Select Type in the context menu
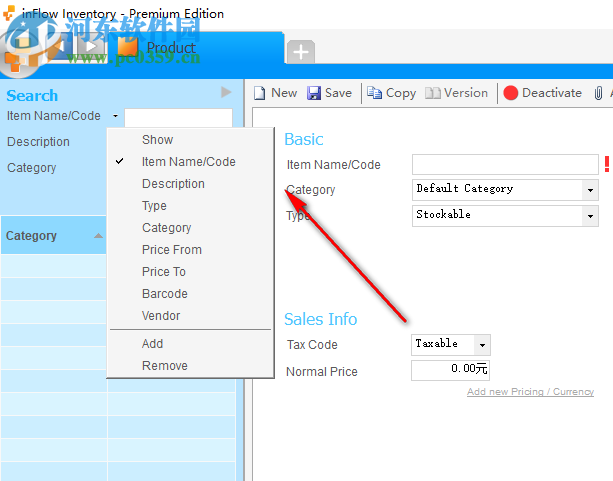 coord(190,206)
